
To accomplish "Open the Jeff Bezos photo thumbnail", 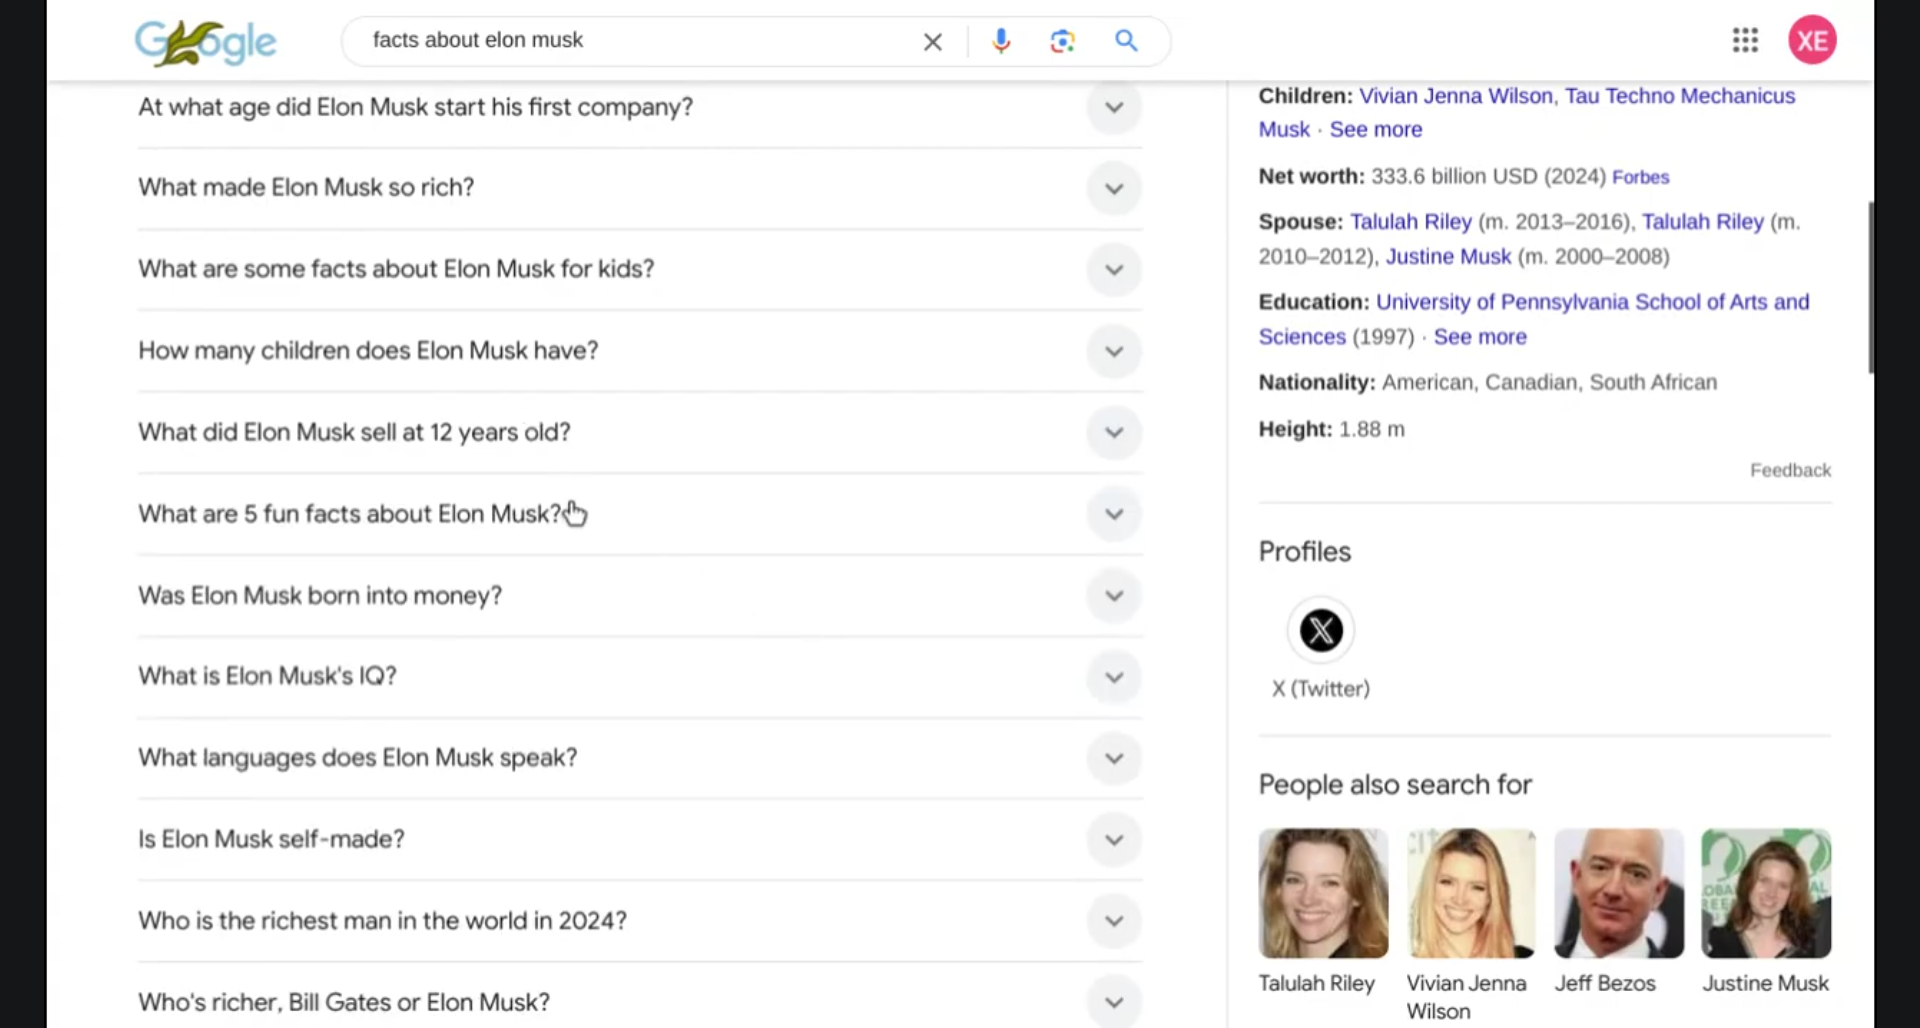I will pos(1619,893).
